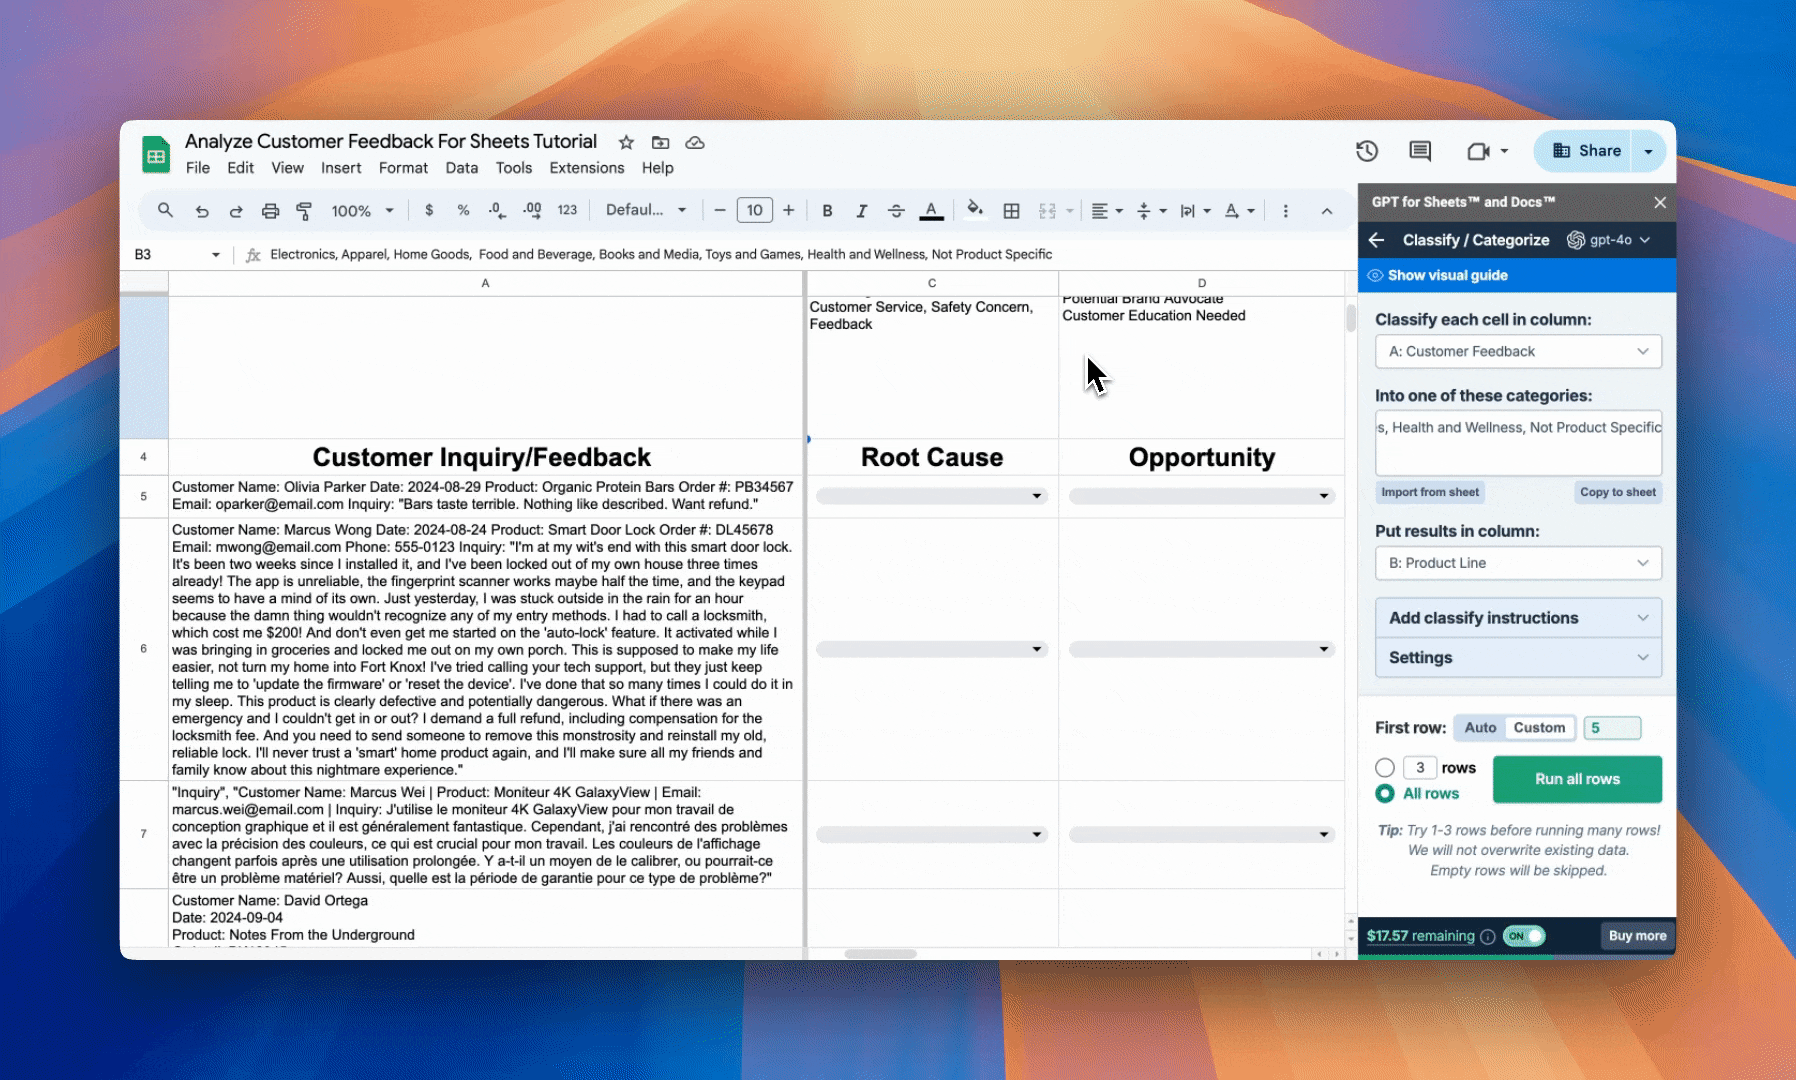Close the GPT for Sheets sidebar
This screenshot has height=1080, width=1796.
pyautogui.click(x=1660, y=202)
